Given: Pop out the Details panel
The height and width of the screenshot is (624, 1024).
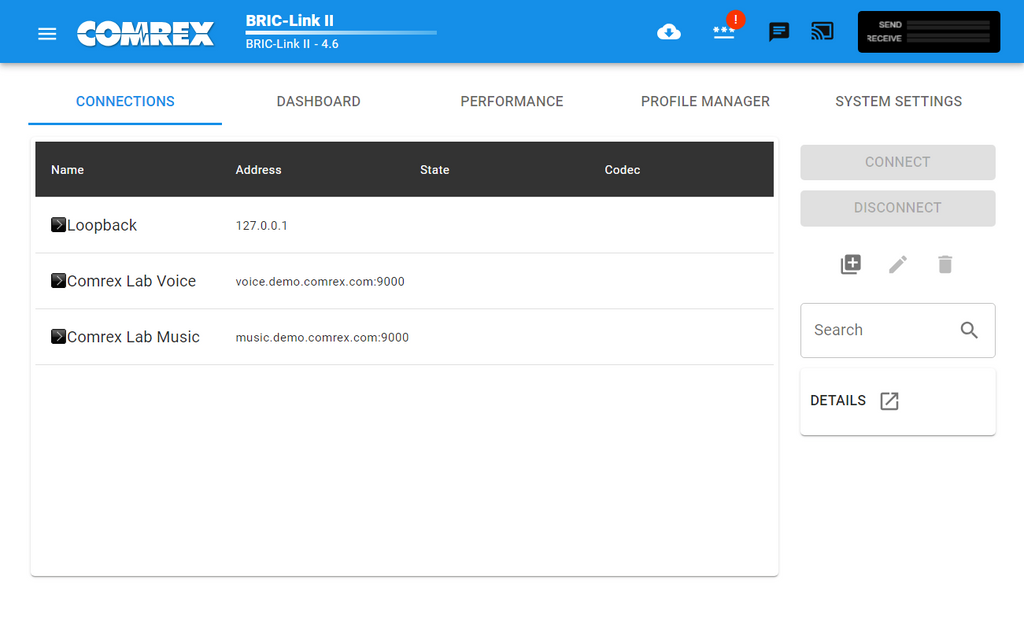Looking at the screenshot, I should 889,401.
